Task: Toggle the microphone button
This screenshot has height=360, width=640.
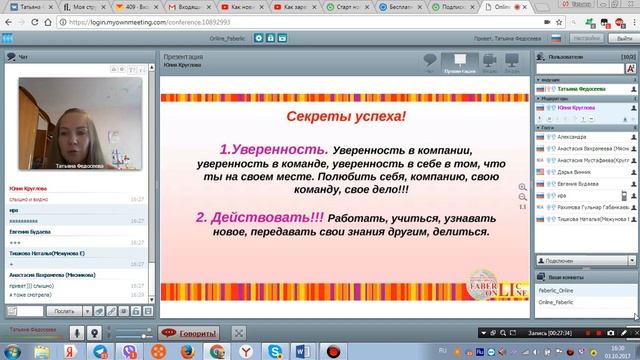Action: pos(77,333)
